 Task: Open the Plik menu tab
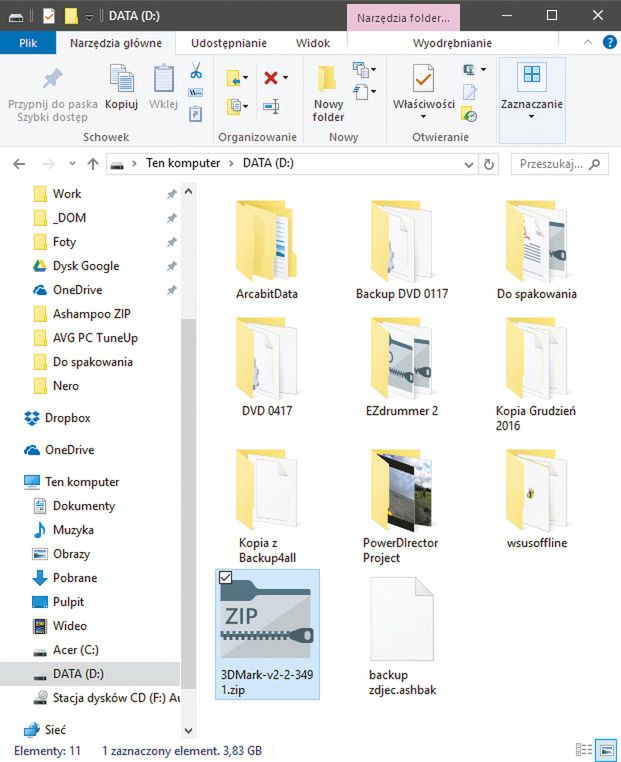coord(28,43)
